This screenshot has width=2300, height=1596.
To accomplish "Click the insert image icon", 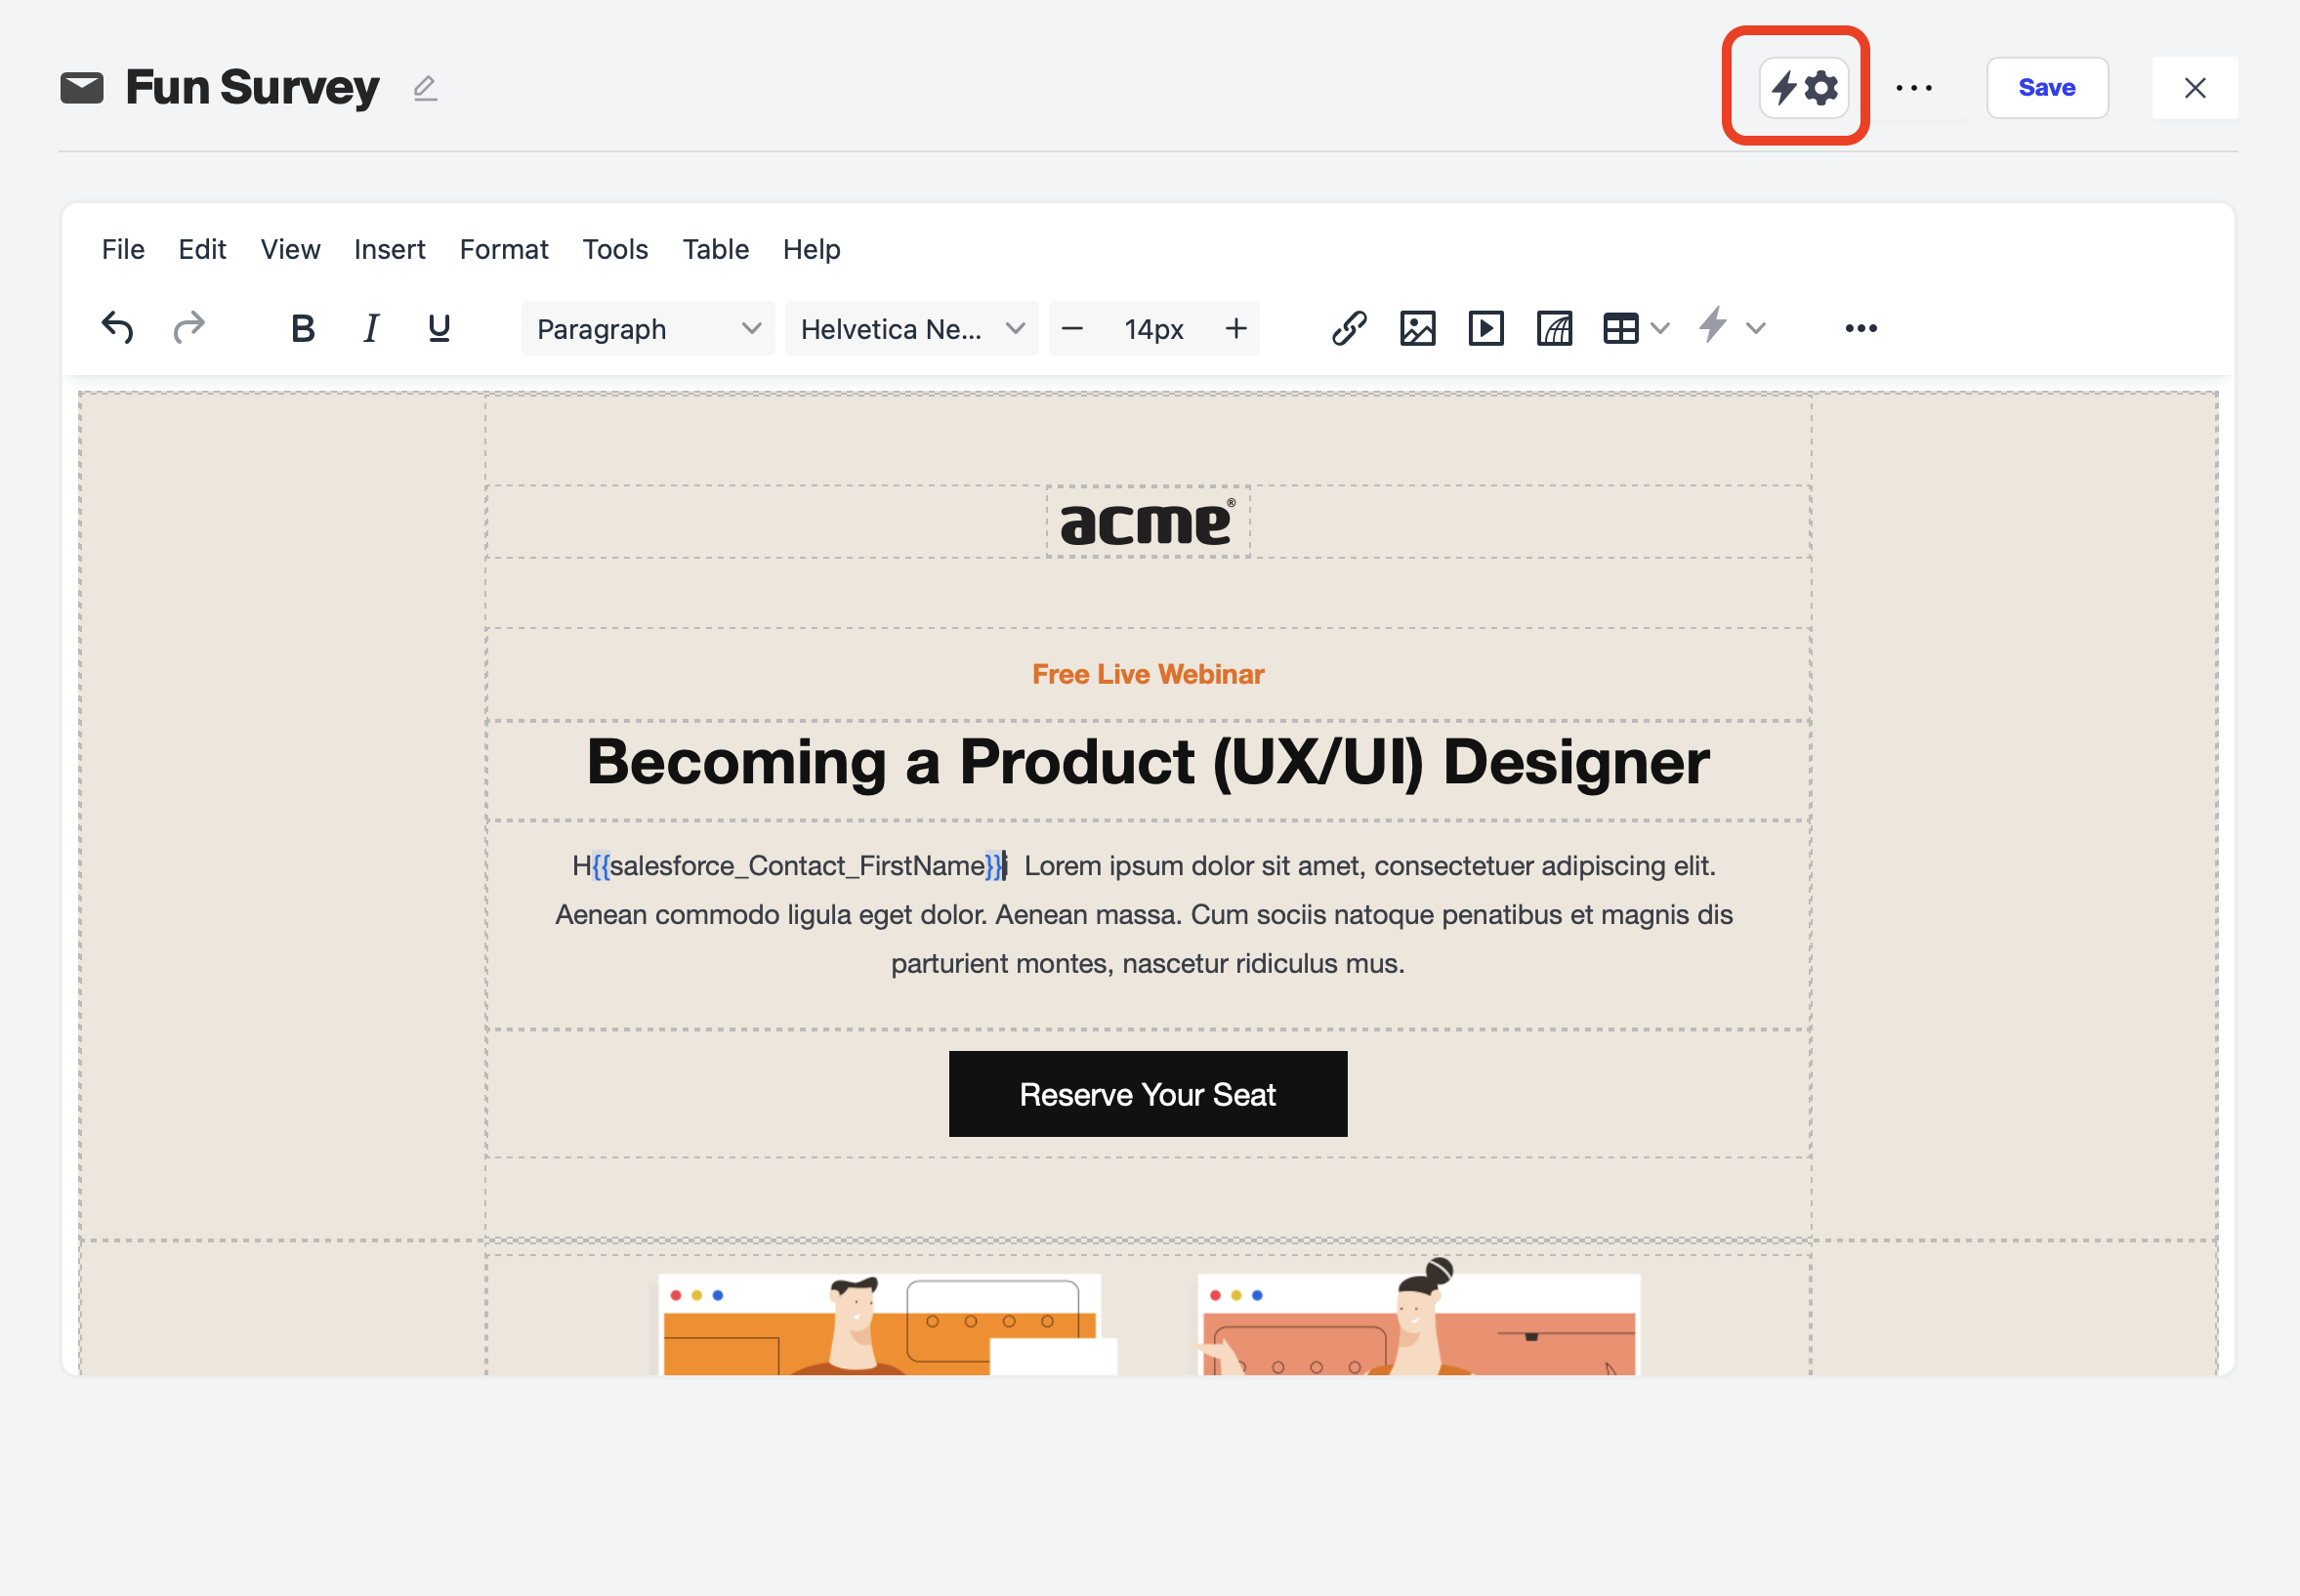I will tap(1417, 328).
